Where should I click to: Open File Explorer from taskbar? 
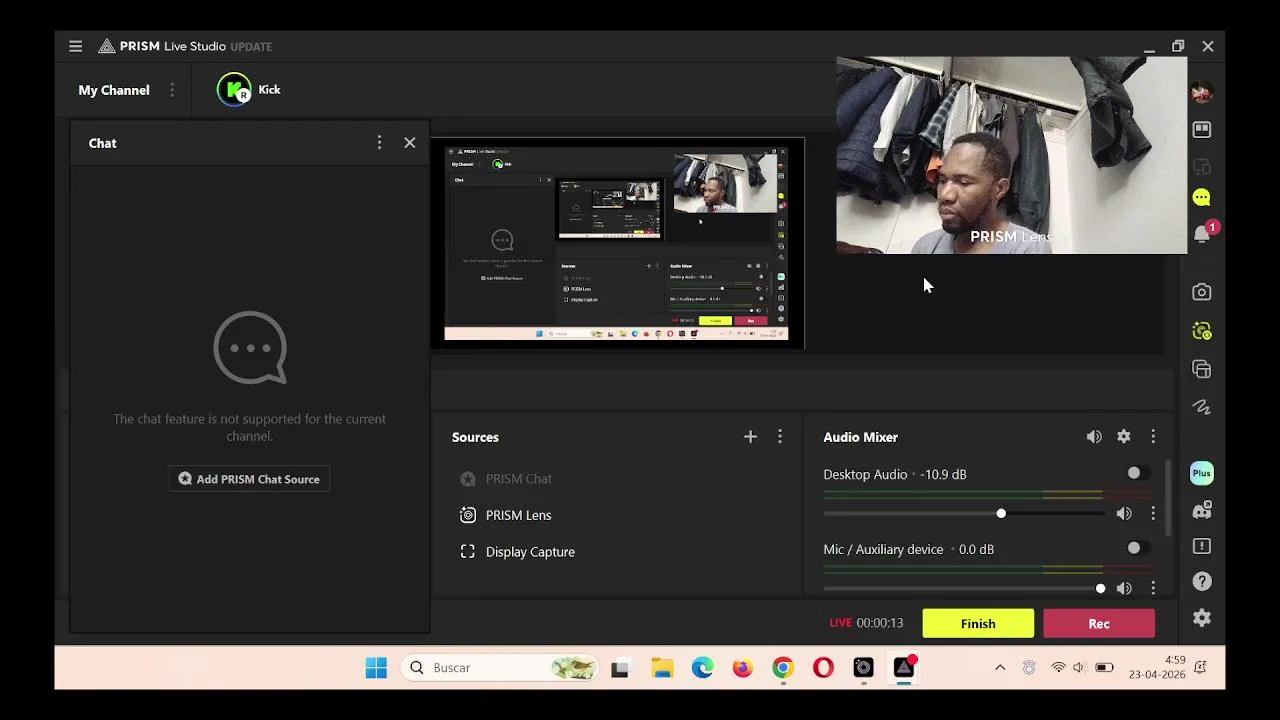click(662, 668)
